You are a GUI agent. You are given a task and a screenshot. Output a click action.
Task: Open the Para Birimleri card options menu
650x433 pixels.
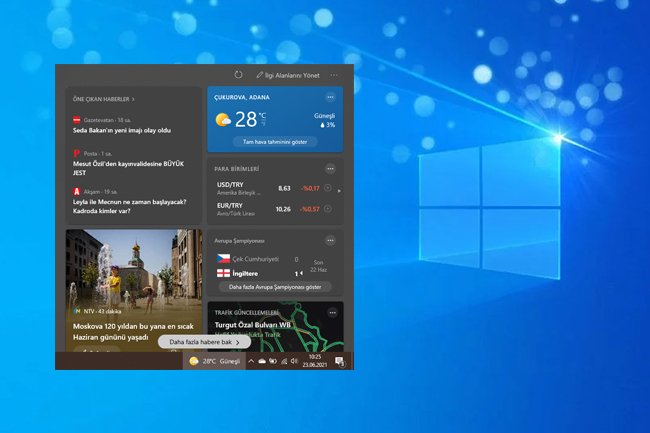[330, 169]
